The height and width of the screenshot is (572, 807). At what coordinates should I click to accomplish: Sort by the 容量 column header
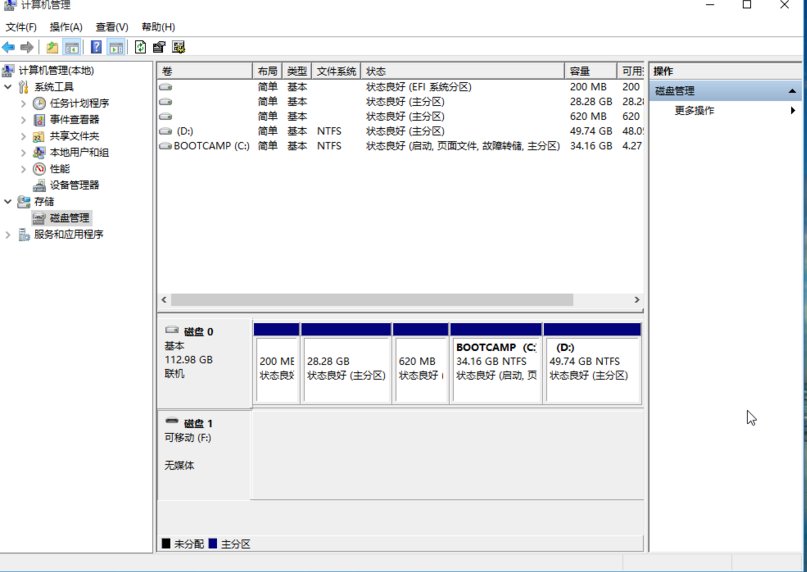[590, 71]
